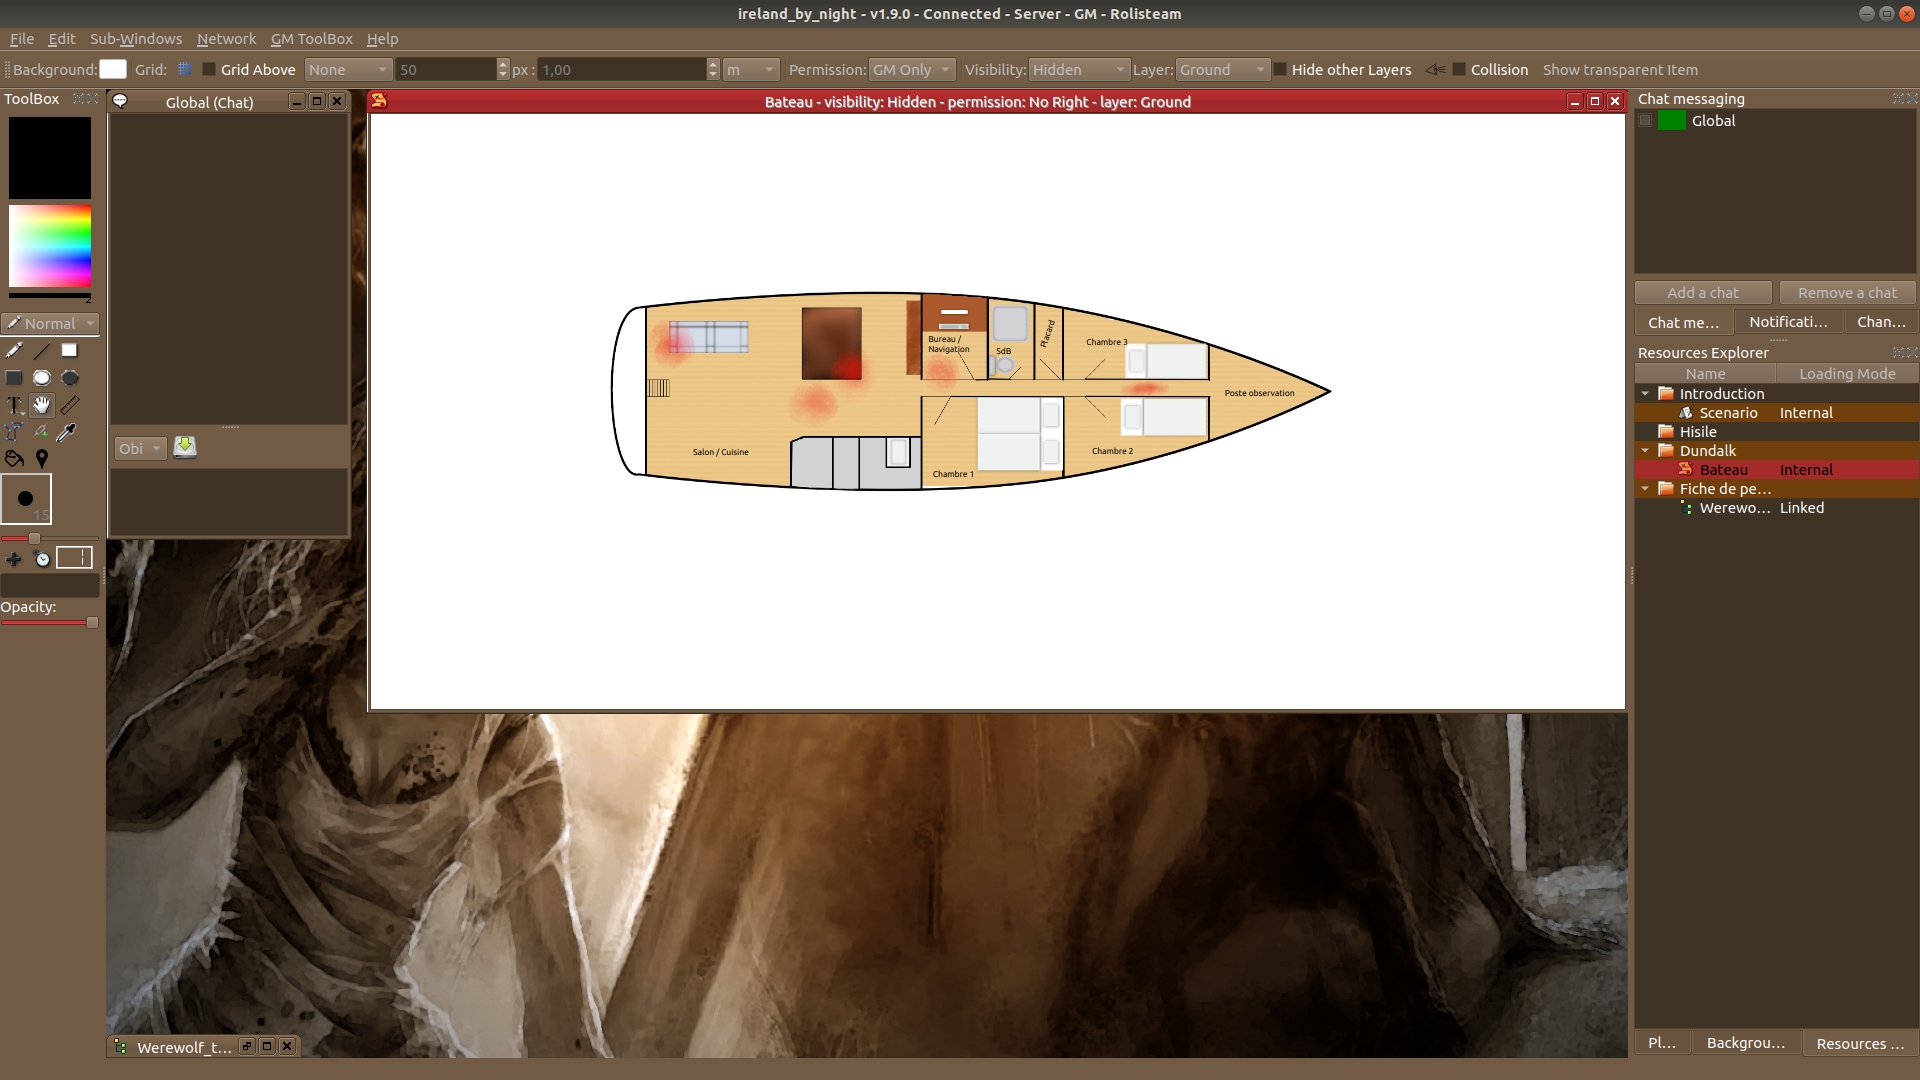
Task: Open the GM ToolBox menu
Action: click(x=311, y=39)
